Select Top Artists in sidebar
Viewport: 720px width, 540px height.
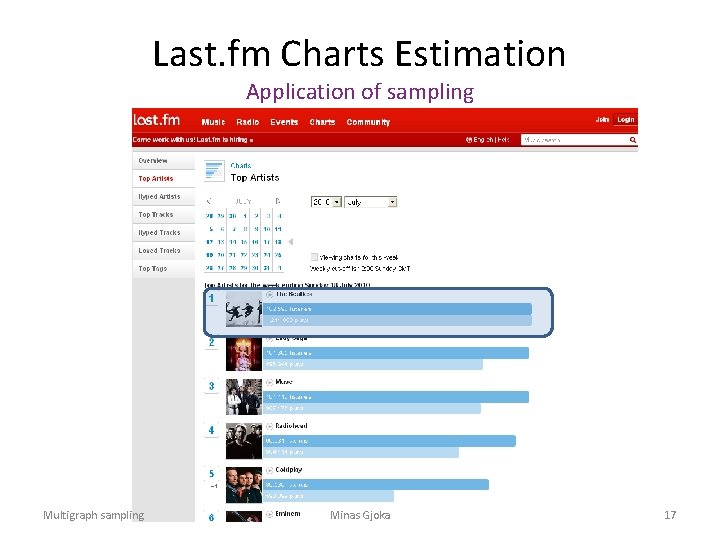pos(164,179)
